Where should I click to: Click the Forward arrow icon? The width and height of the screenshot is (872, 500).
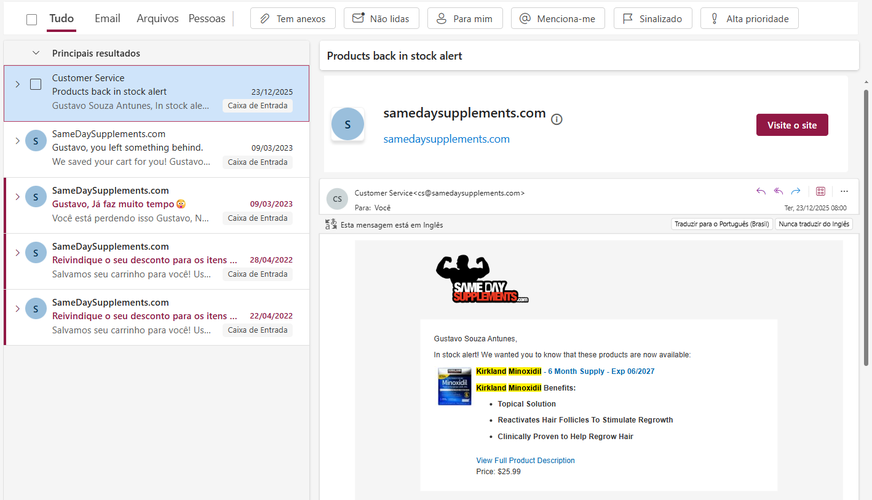(x=796, y=191)
